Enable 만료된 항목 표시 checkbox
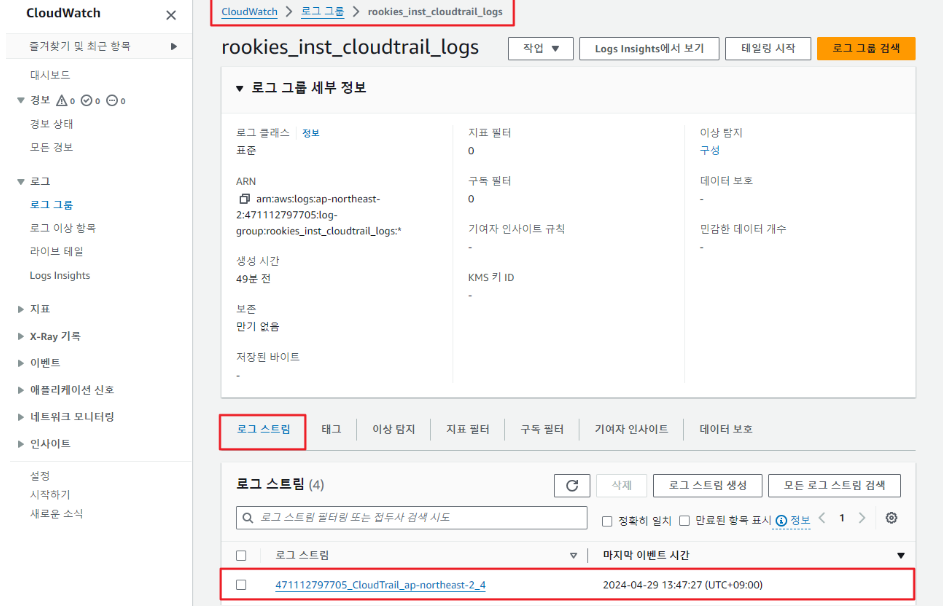 click(x=684, y=521)
